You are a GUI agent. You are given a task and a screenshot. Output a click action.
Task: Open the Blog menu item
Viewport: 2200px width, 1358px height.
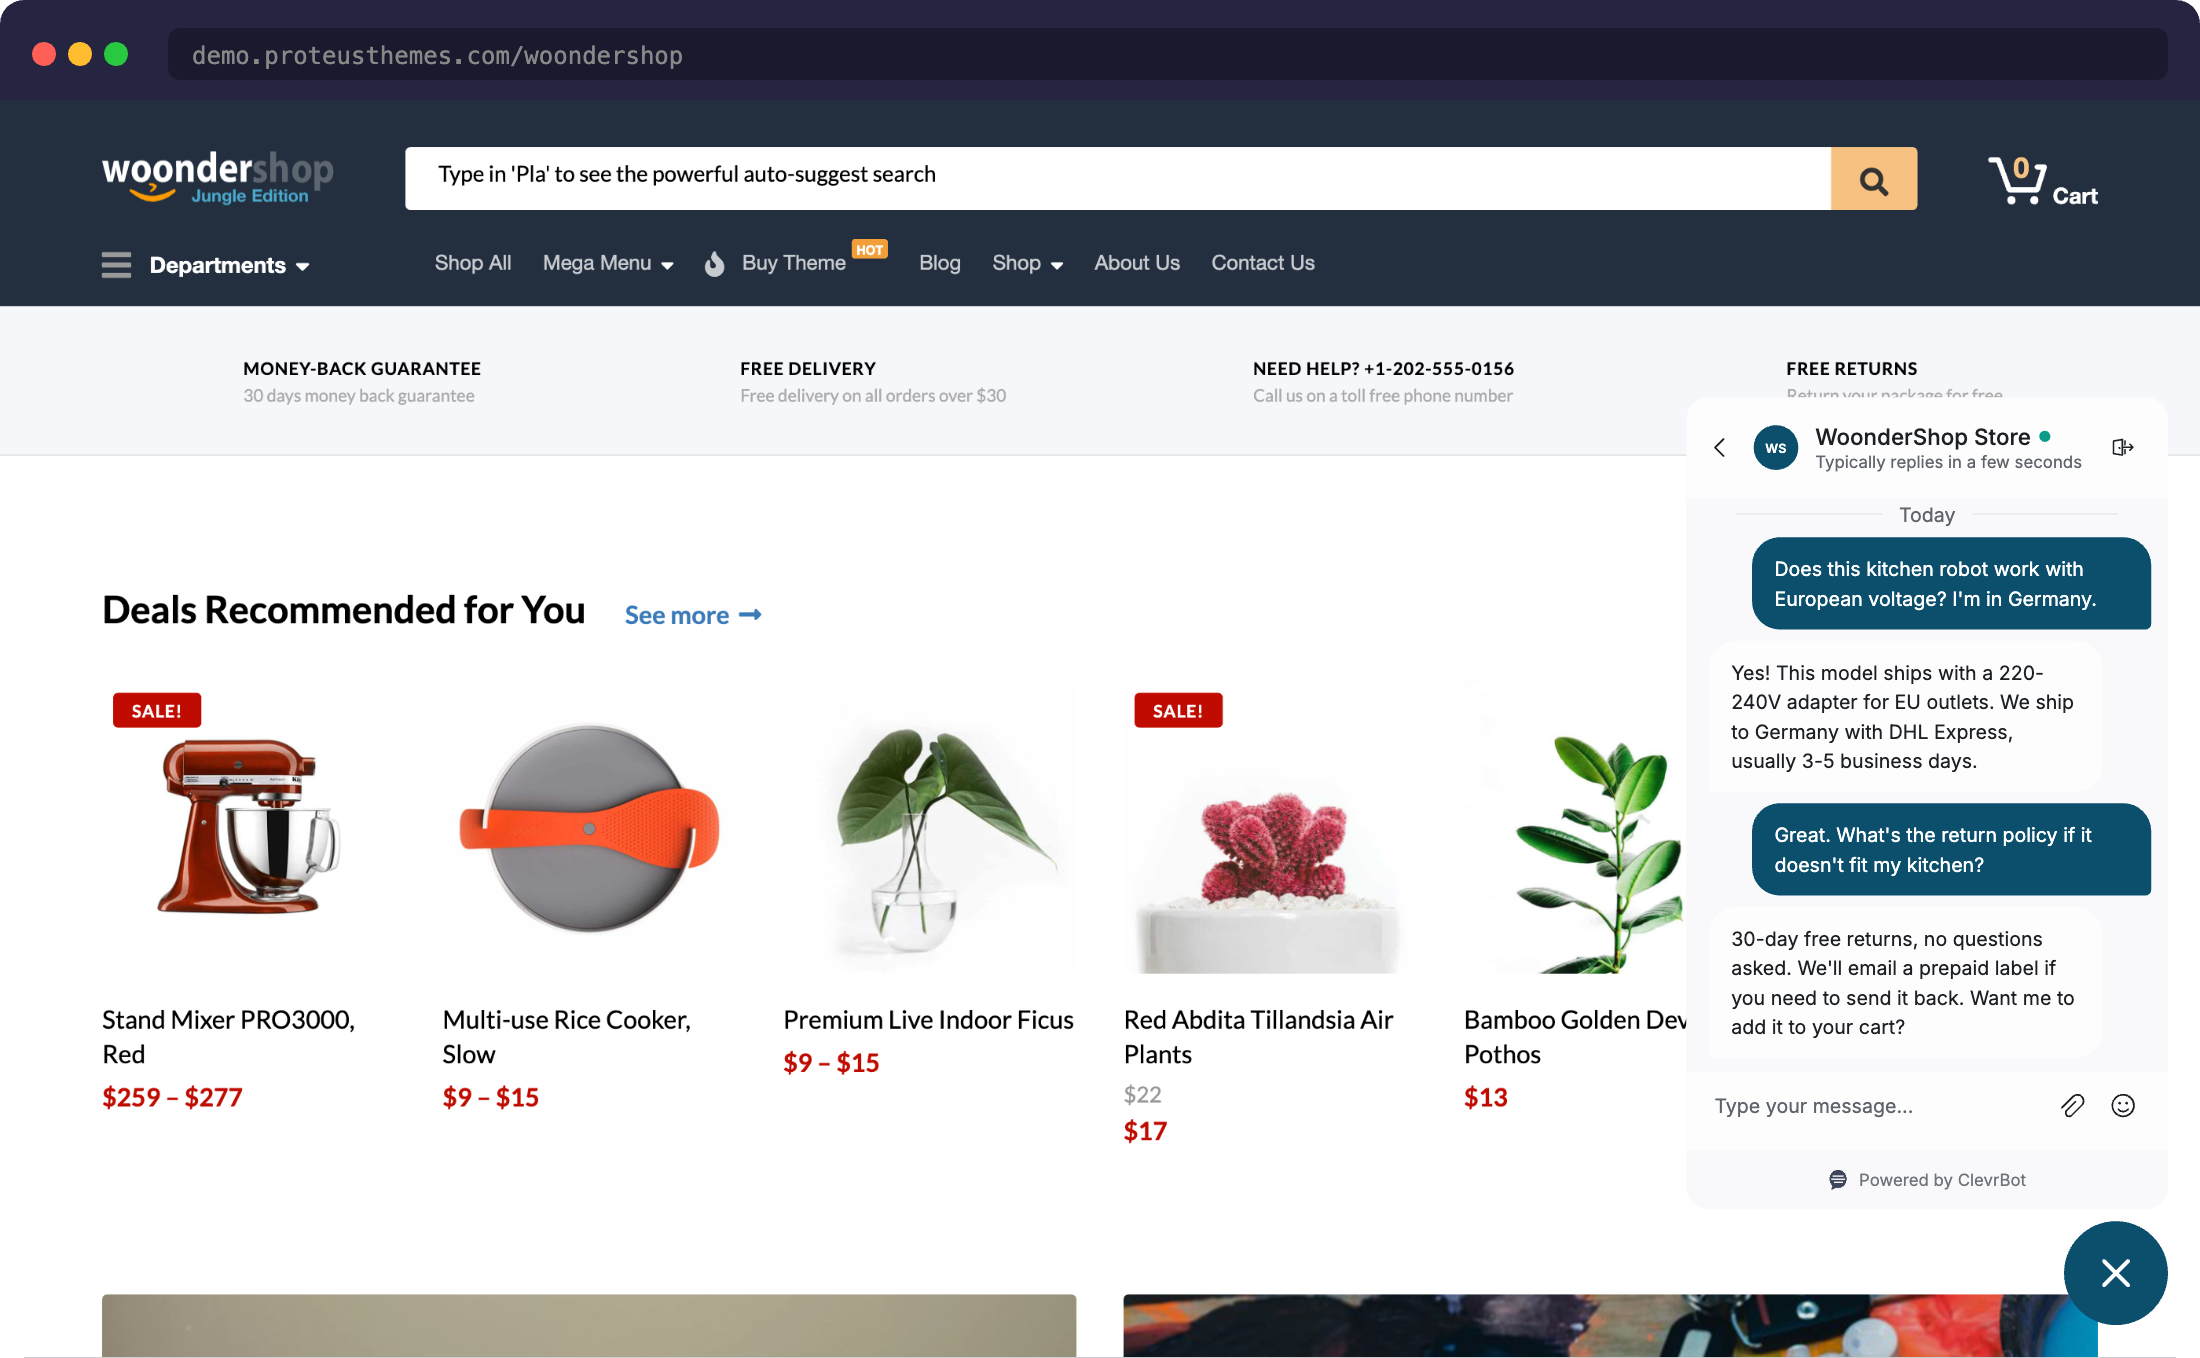pyautogui.click(x=939, y=263)
